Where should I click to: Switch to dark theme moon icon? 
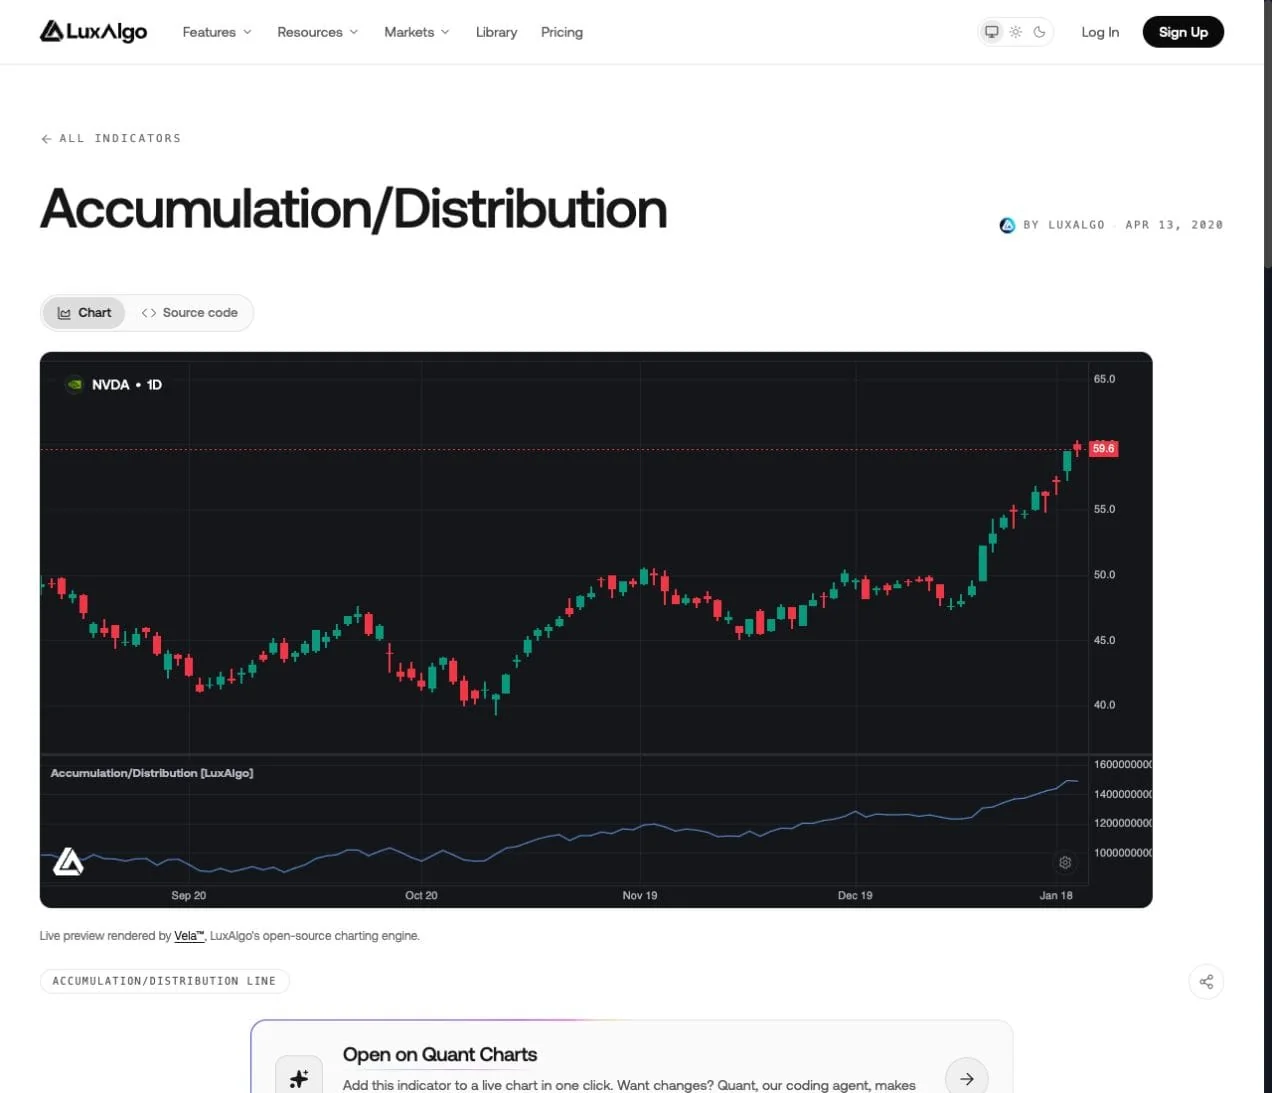coord(1039,32)
